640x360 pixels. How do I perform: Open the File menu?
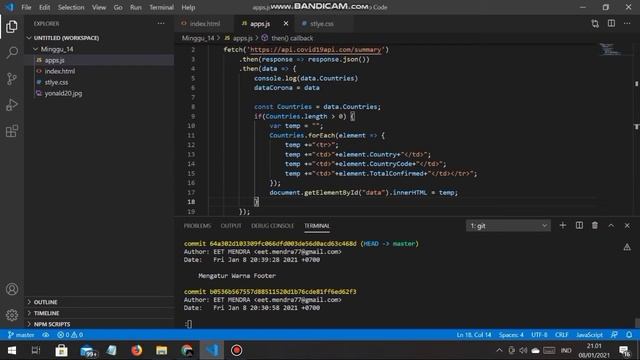point(26,7)
